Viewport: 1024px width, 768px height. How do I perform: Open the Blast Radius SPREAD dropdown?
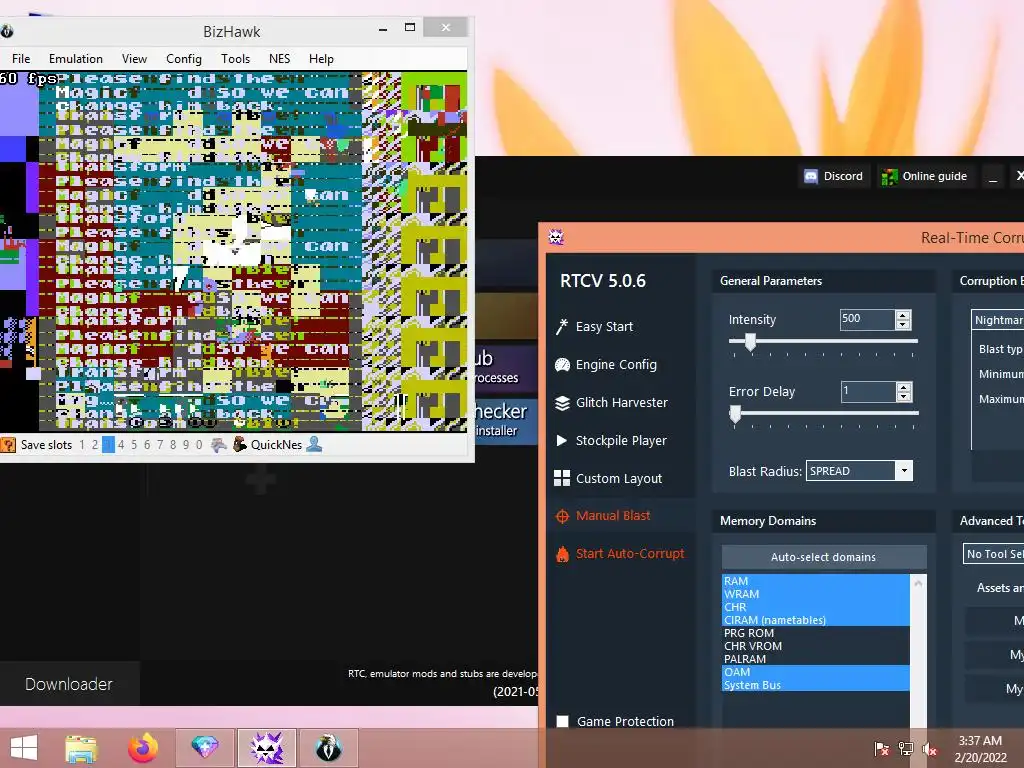(x=904, y=471)
